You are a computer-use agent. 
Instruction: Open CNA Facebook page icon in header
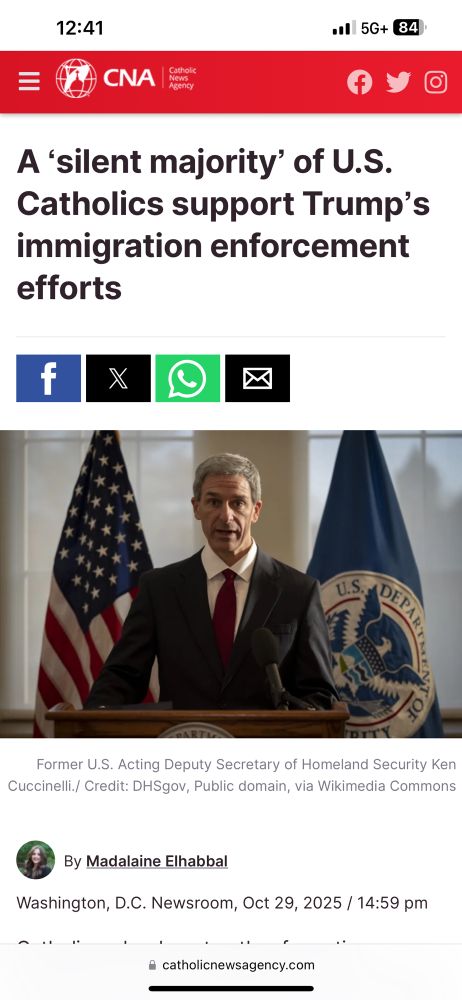coord(359,82)
